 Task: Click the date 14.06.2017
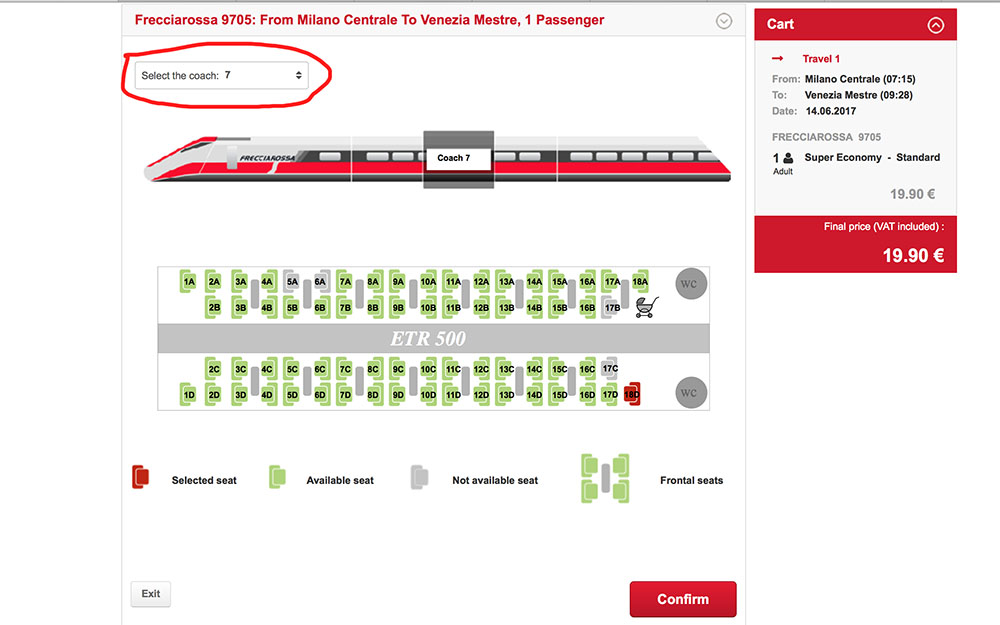(830, 111)
